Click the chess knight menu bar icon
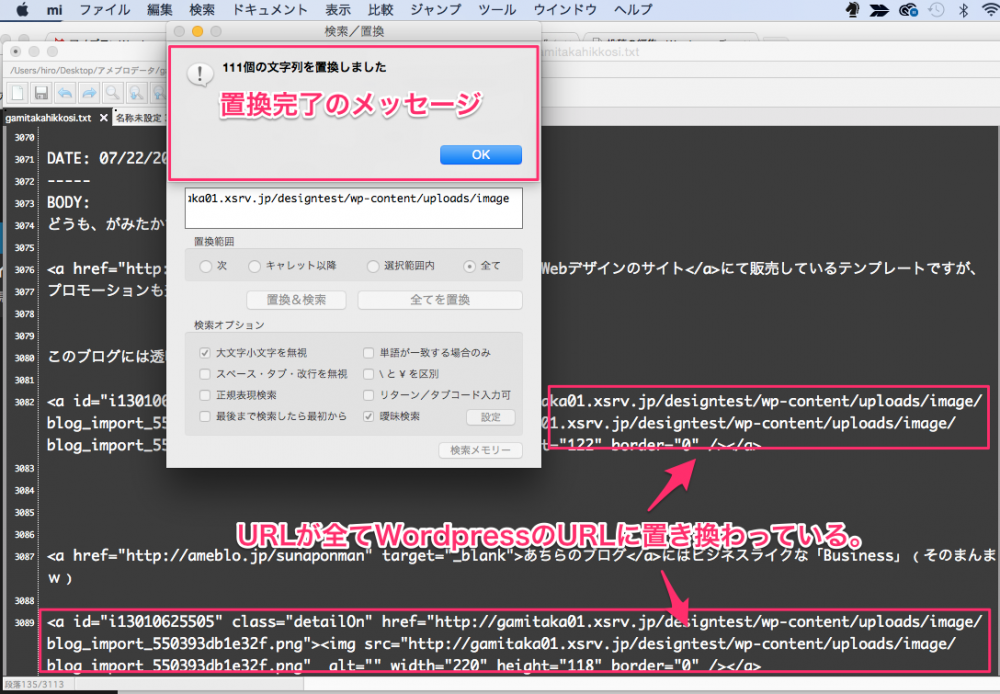This screenshot has width=1000, height=694. [x=852, y=10]
